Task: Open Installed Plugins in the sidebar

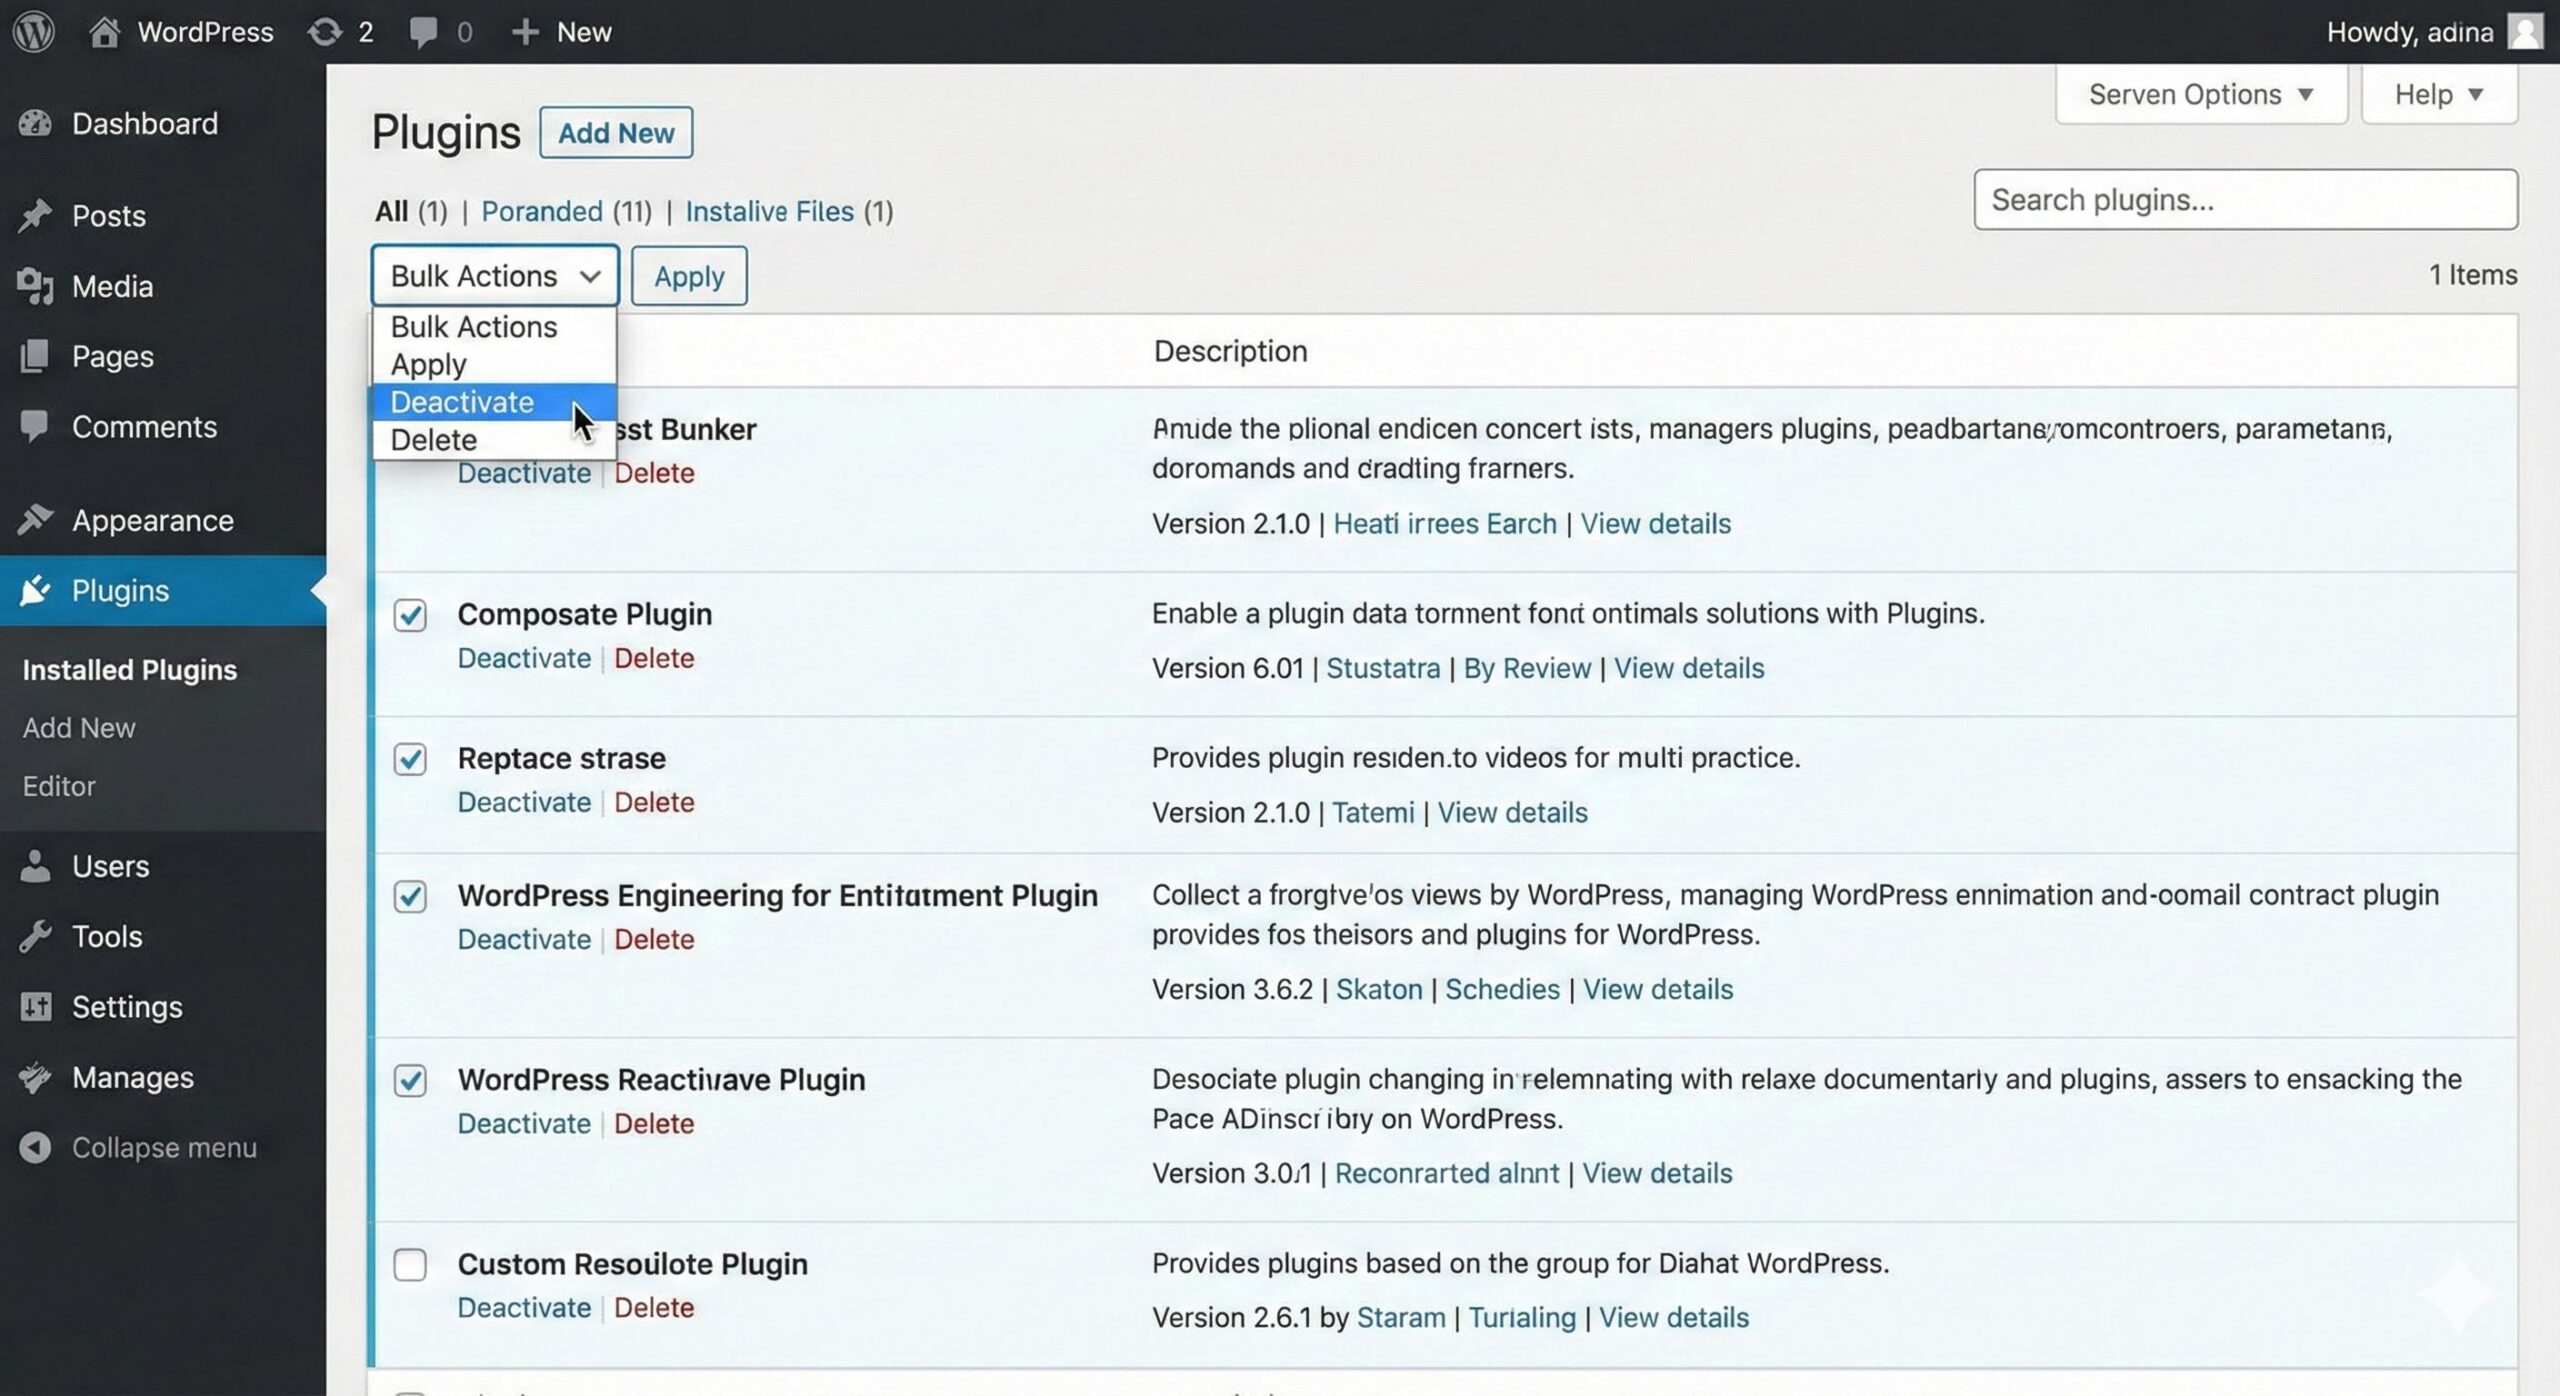Action: 129,669
